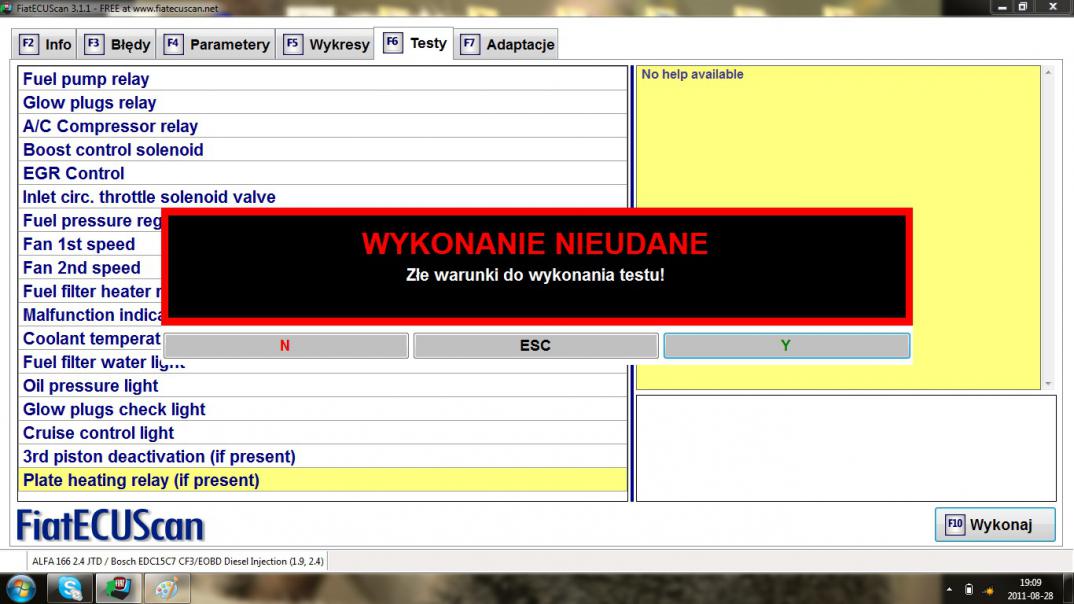The height and width of the screenshot is (604, 1074).
Task: Click the F6 key icon on Testy tab
Action: (x=392, y=42)
